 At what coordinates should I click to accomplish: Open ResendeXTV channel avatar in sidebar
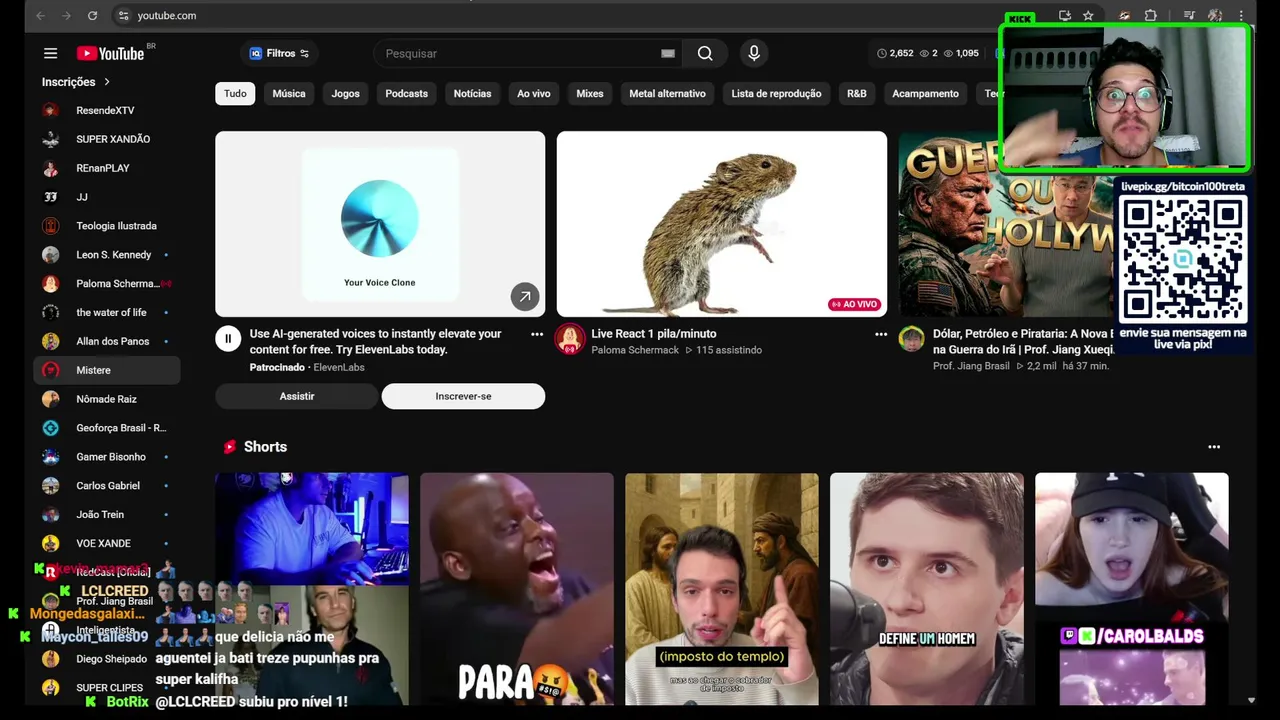pyautogui.click(x=50, y=110)
